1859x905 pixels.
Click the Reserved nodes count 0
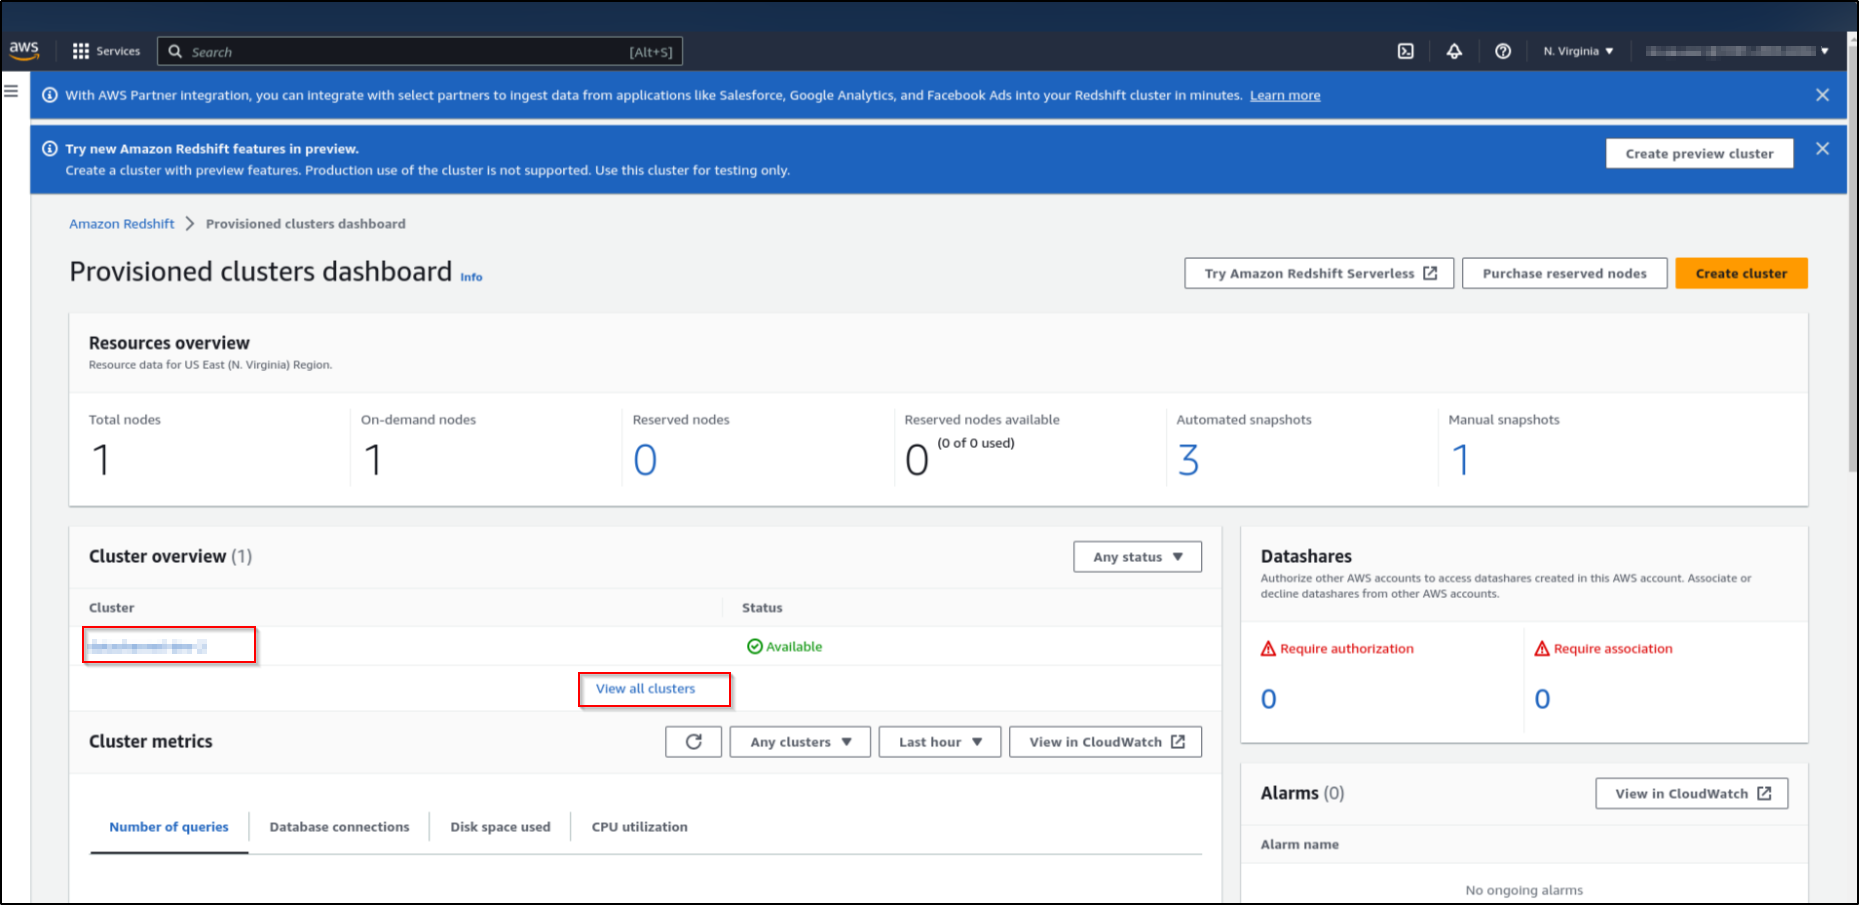pyautogui.click(x=645, y=461)
